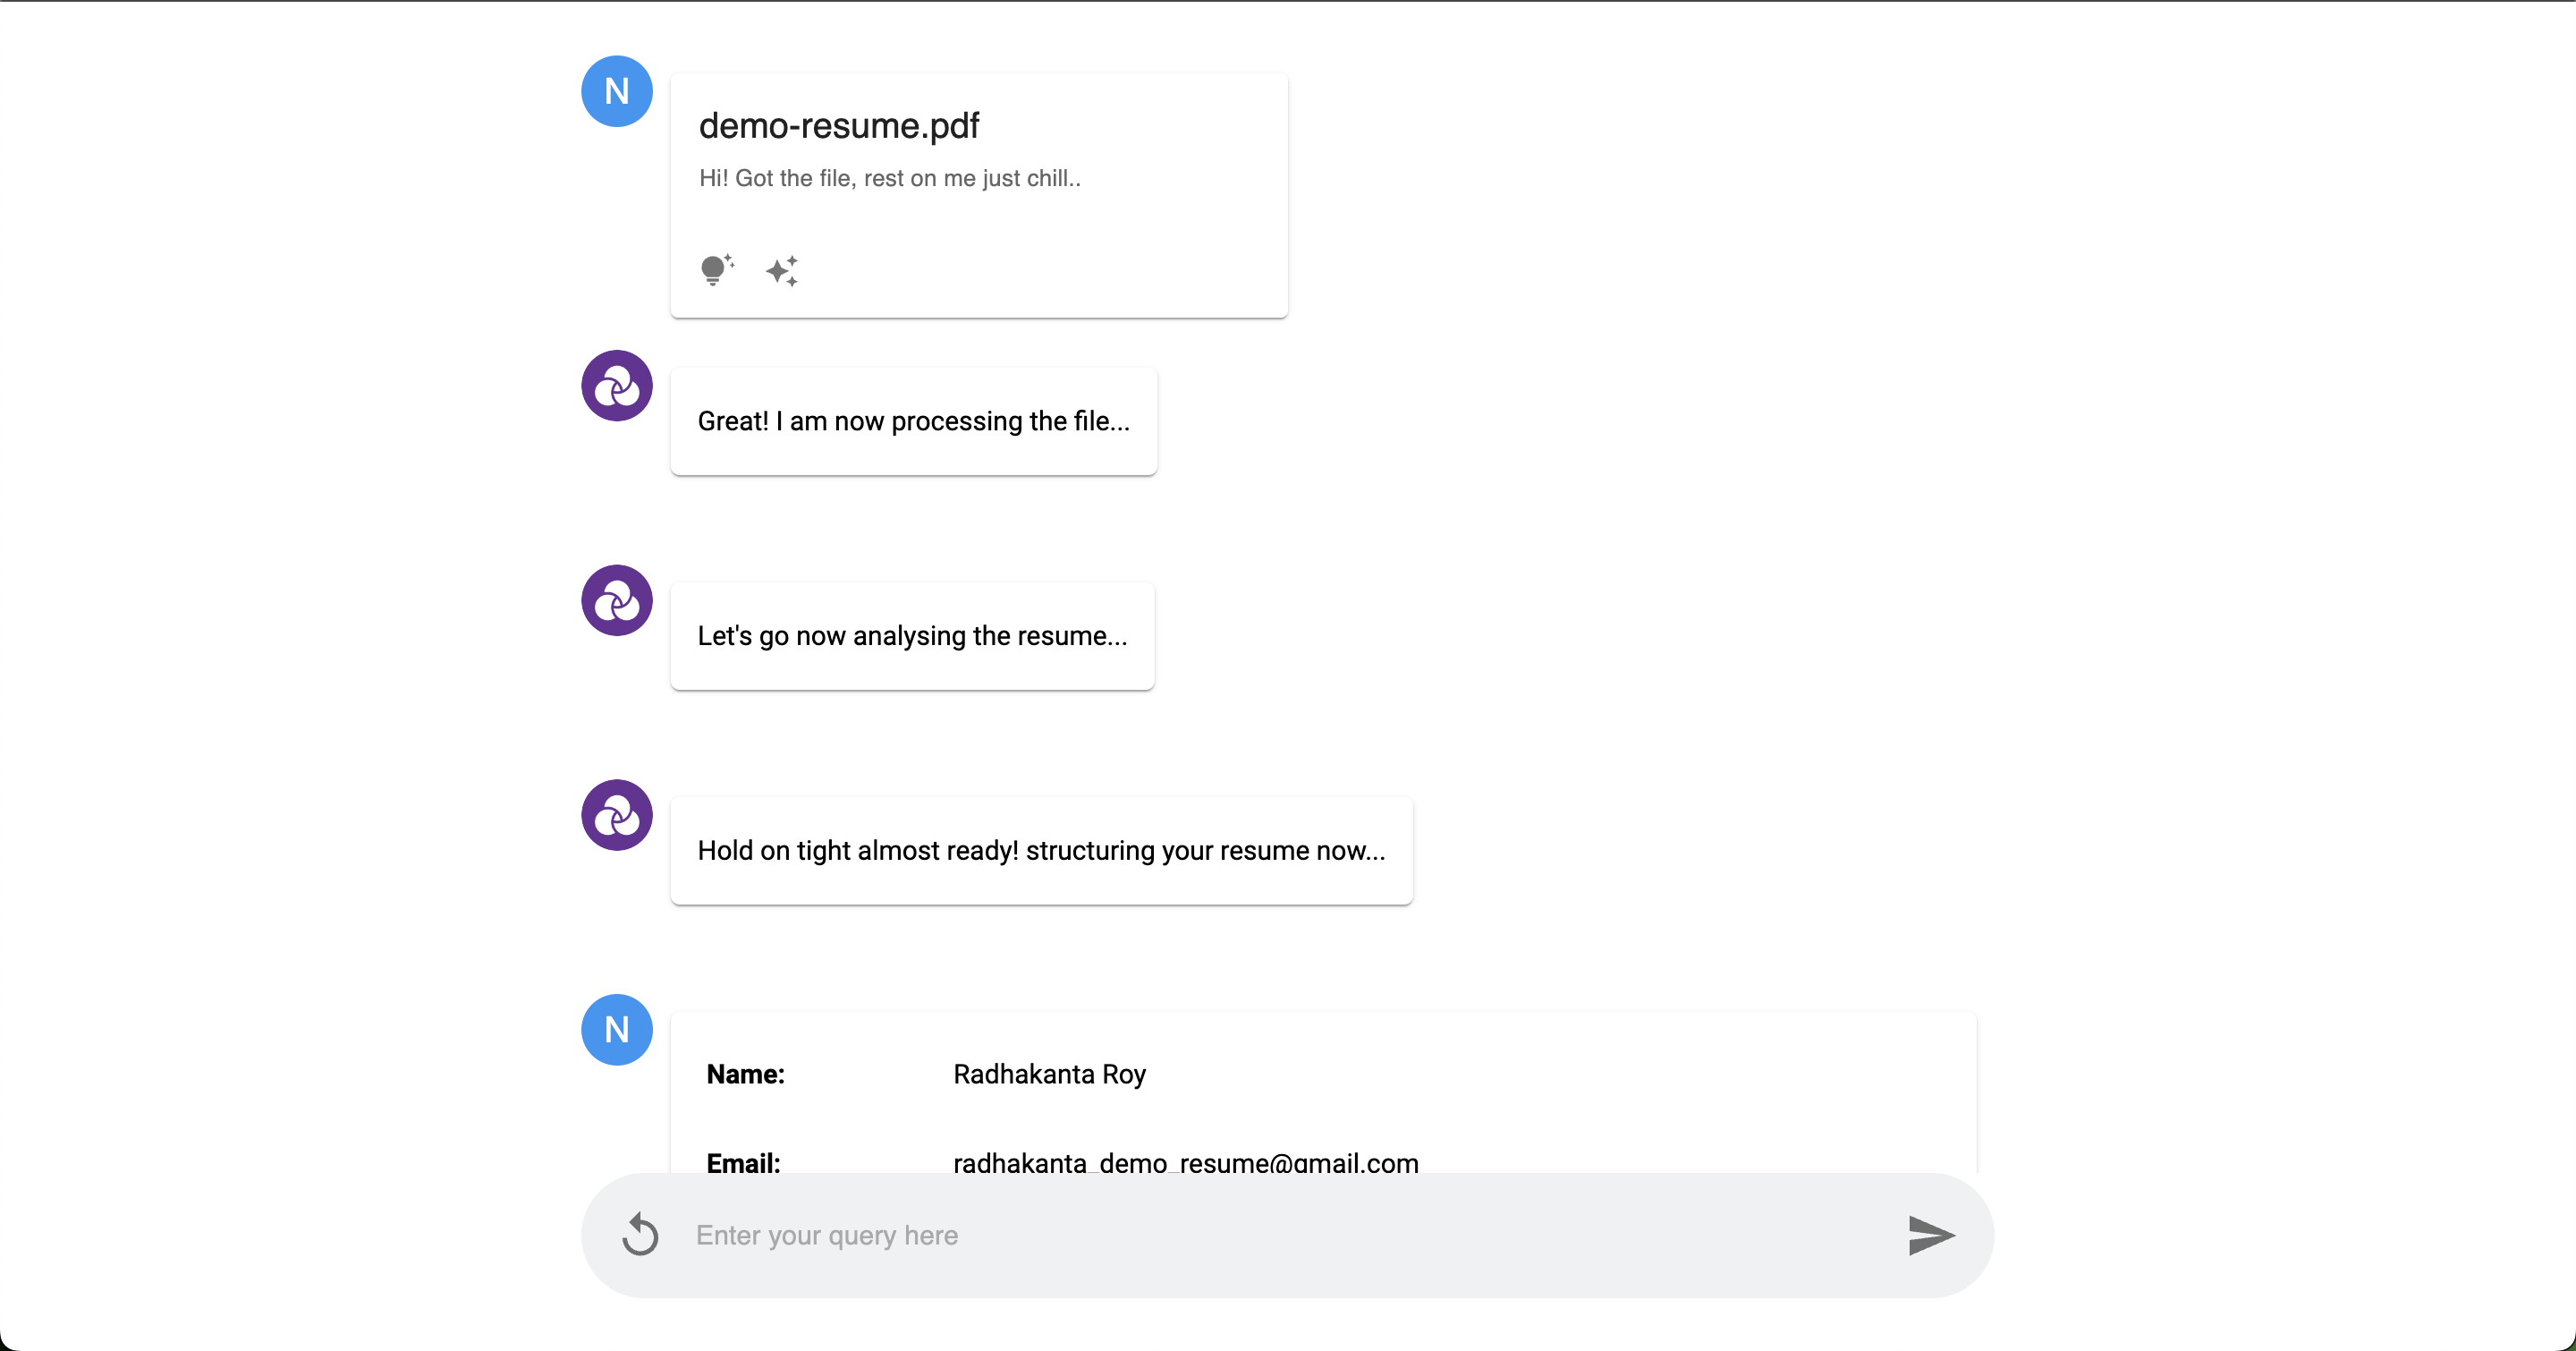Click the demo-resume.pdf file title
2576x1351 pixels.
(838, 126)
